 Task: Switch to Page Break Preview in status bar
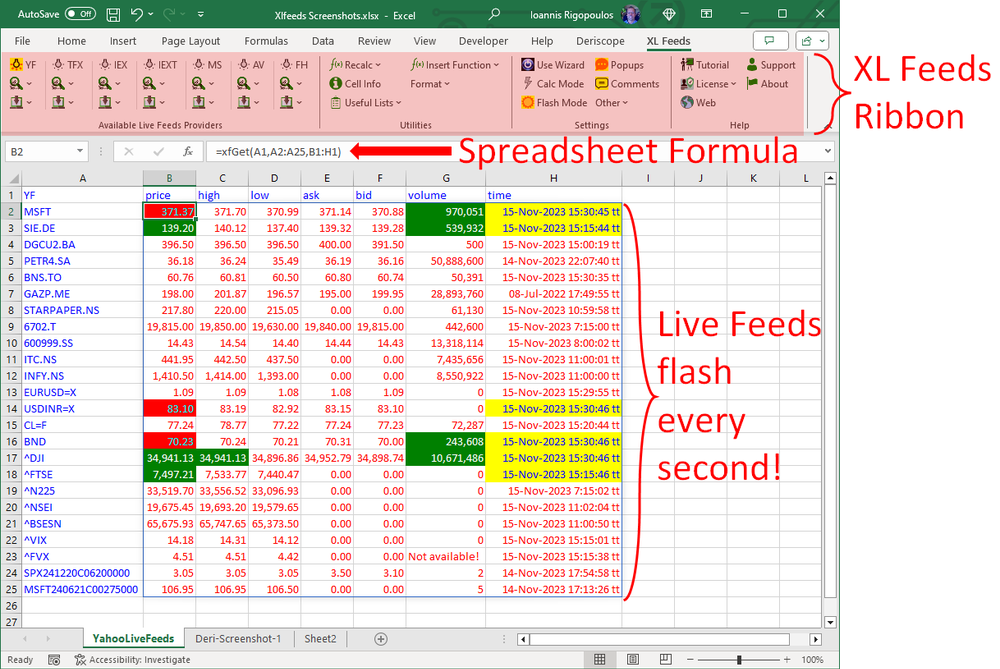[665, 659]
